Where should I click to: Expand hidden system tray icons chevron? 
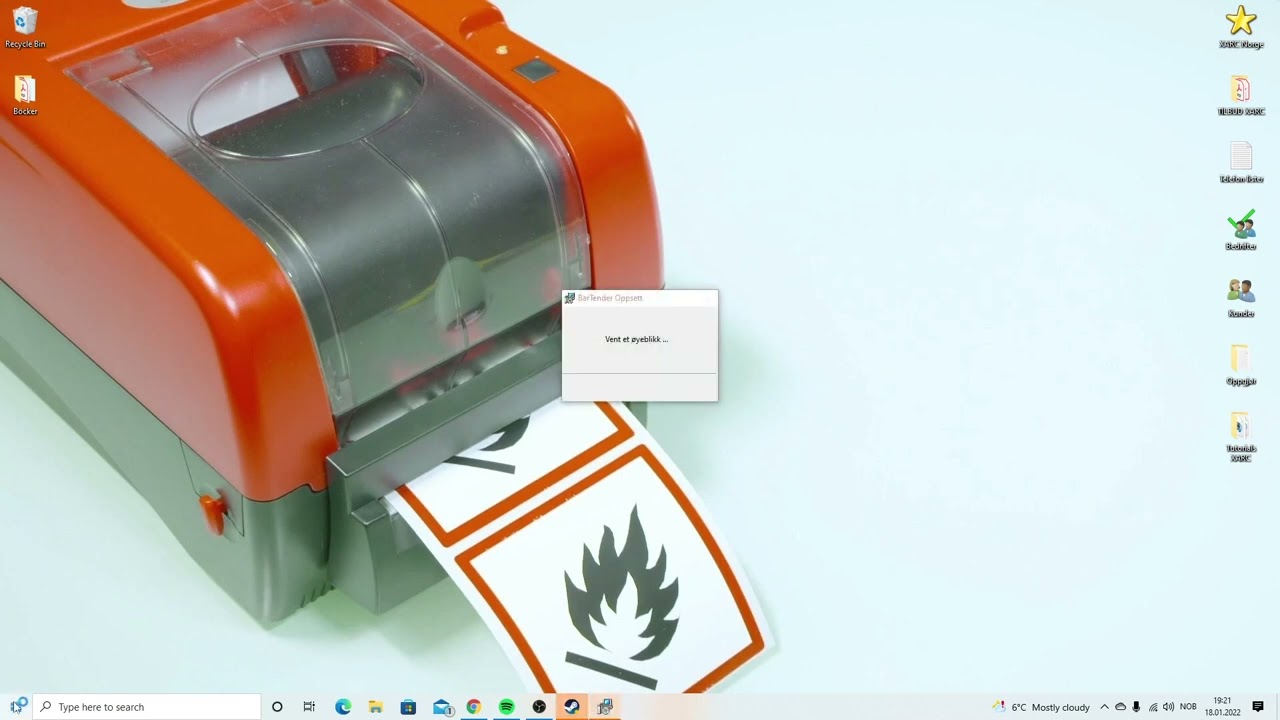coord(1104,707)
